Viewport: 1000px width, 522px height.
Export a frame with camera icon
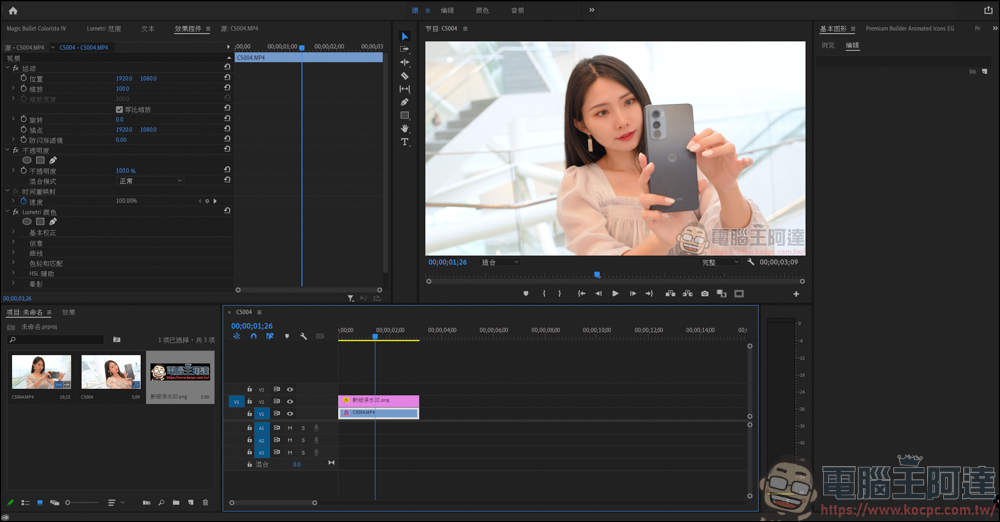tap(705, 294)
